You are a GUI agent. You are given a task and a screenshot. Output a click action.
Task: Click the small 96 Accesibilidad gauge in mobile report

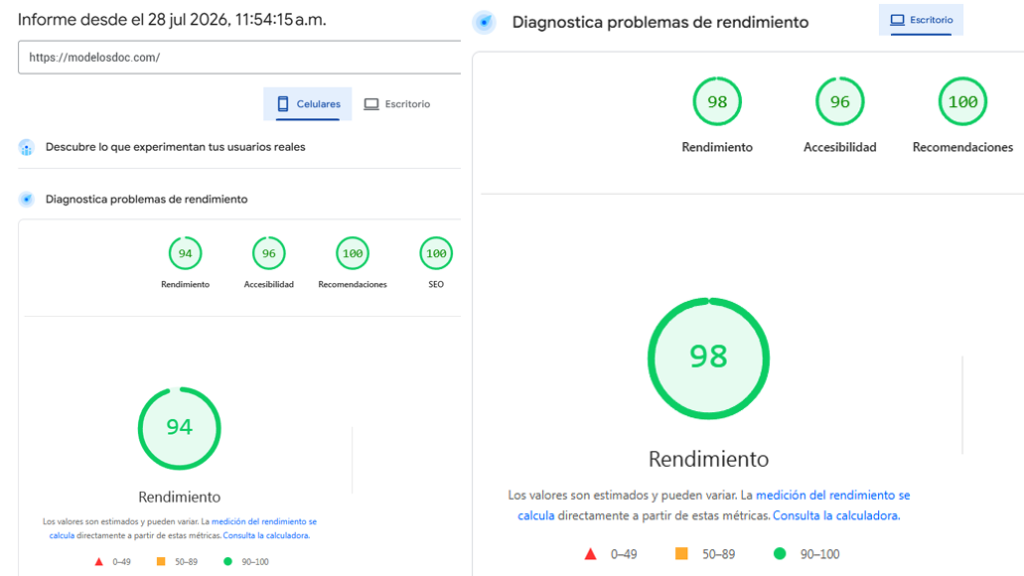point(268,253)
